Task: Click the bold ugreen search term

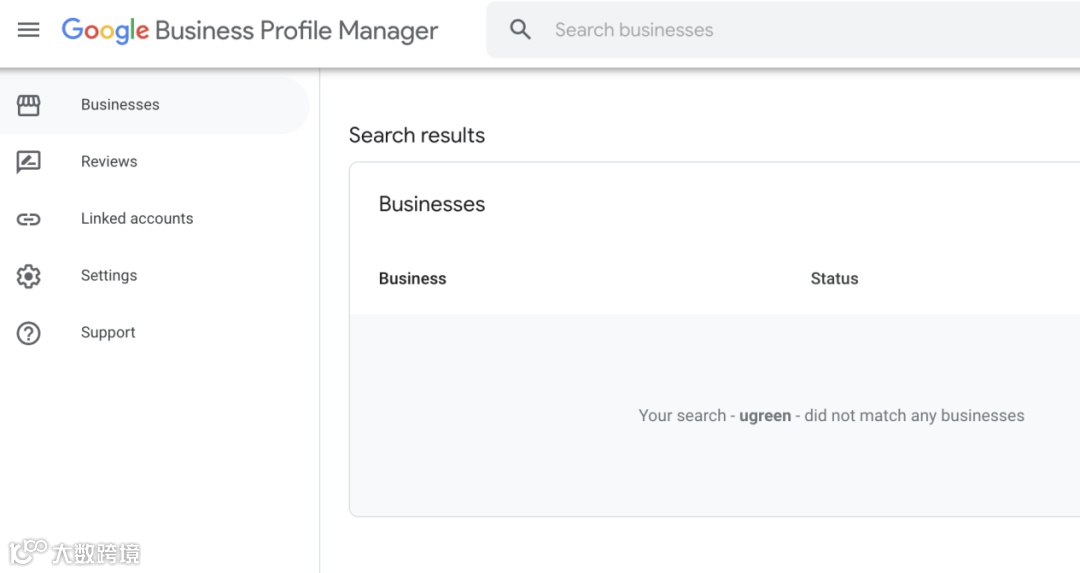Action: point(765,416)
